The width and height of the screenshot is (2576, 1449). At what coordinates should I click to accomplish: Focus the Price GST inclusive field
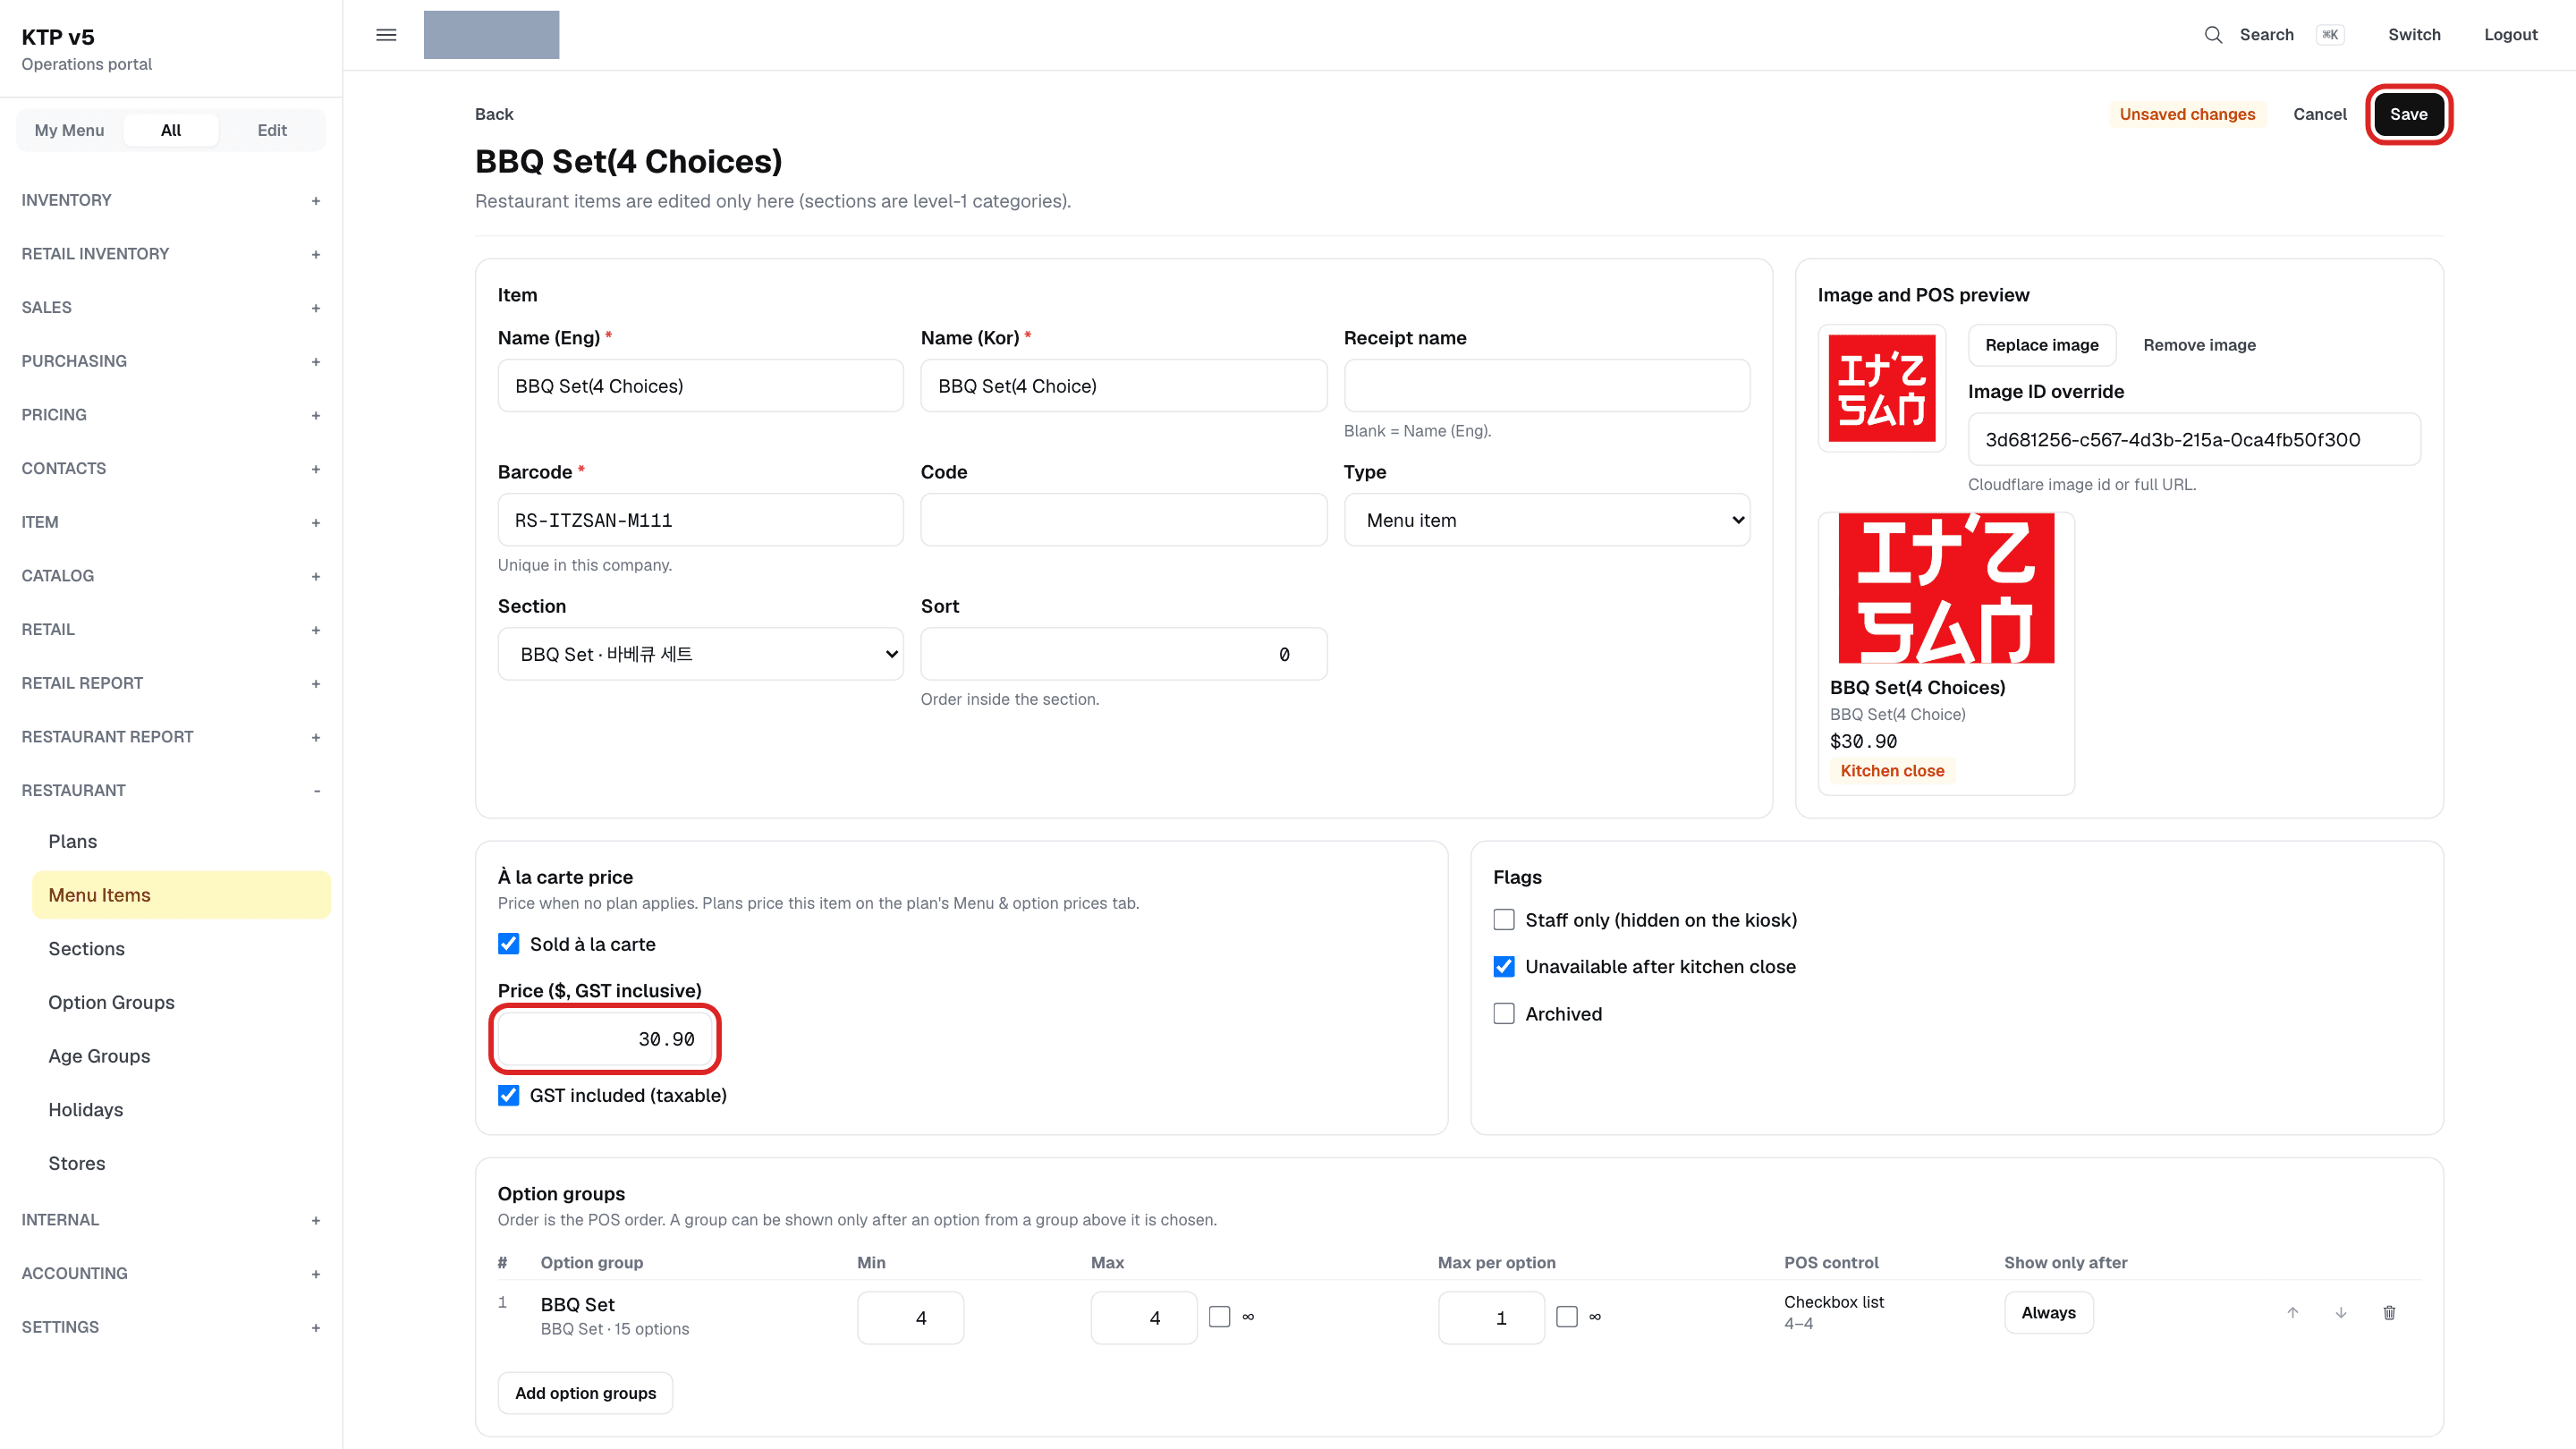tap(605, 1039)
